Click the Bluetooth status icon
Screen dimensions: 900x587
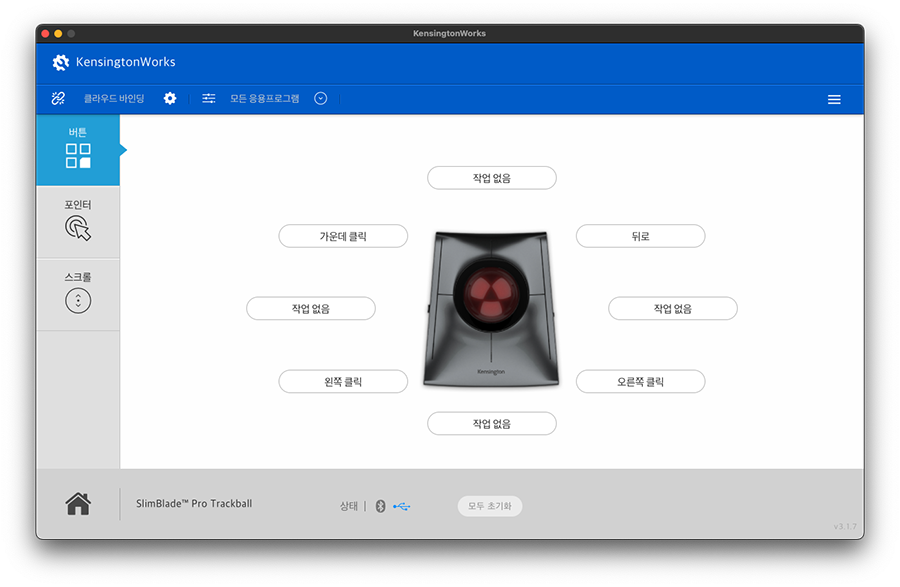tap(380, 506)
